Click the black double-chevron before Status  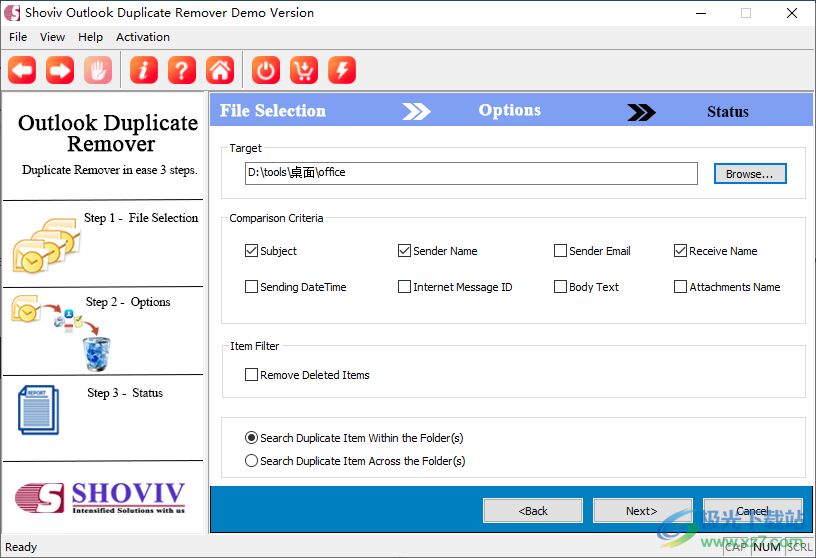pos(641,112)
